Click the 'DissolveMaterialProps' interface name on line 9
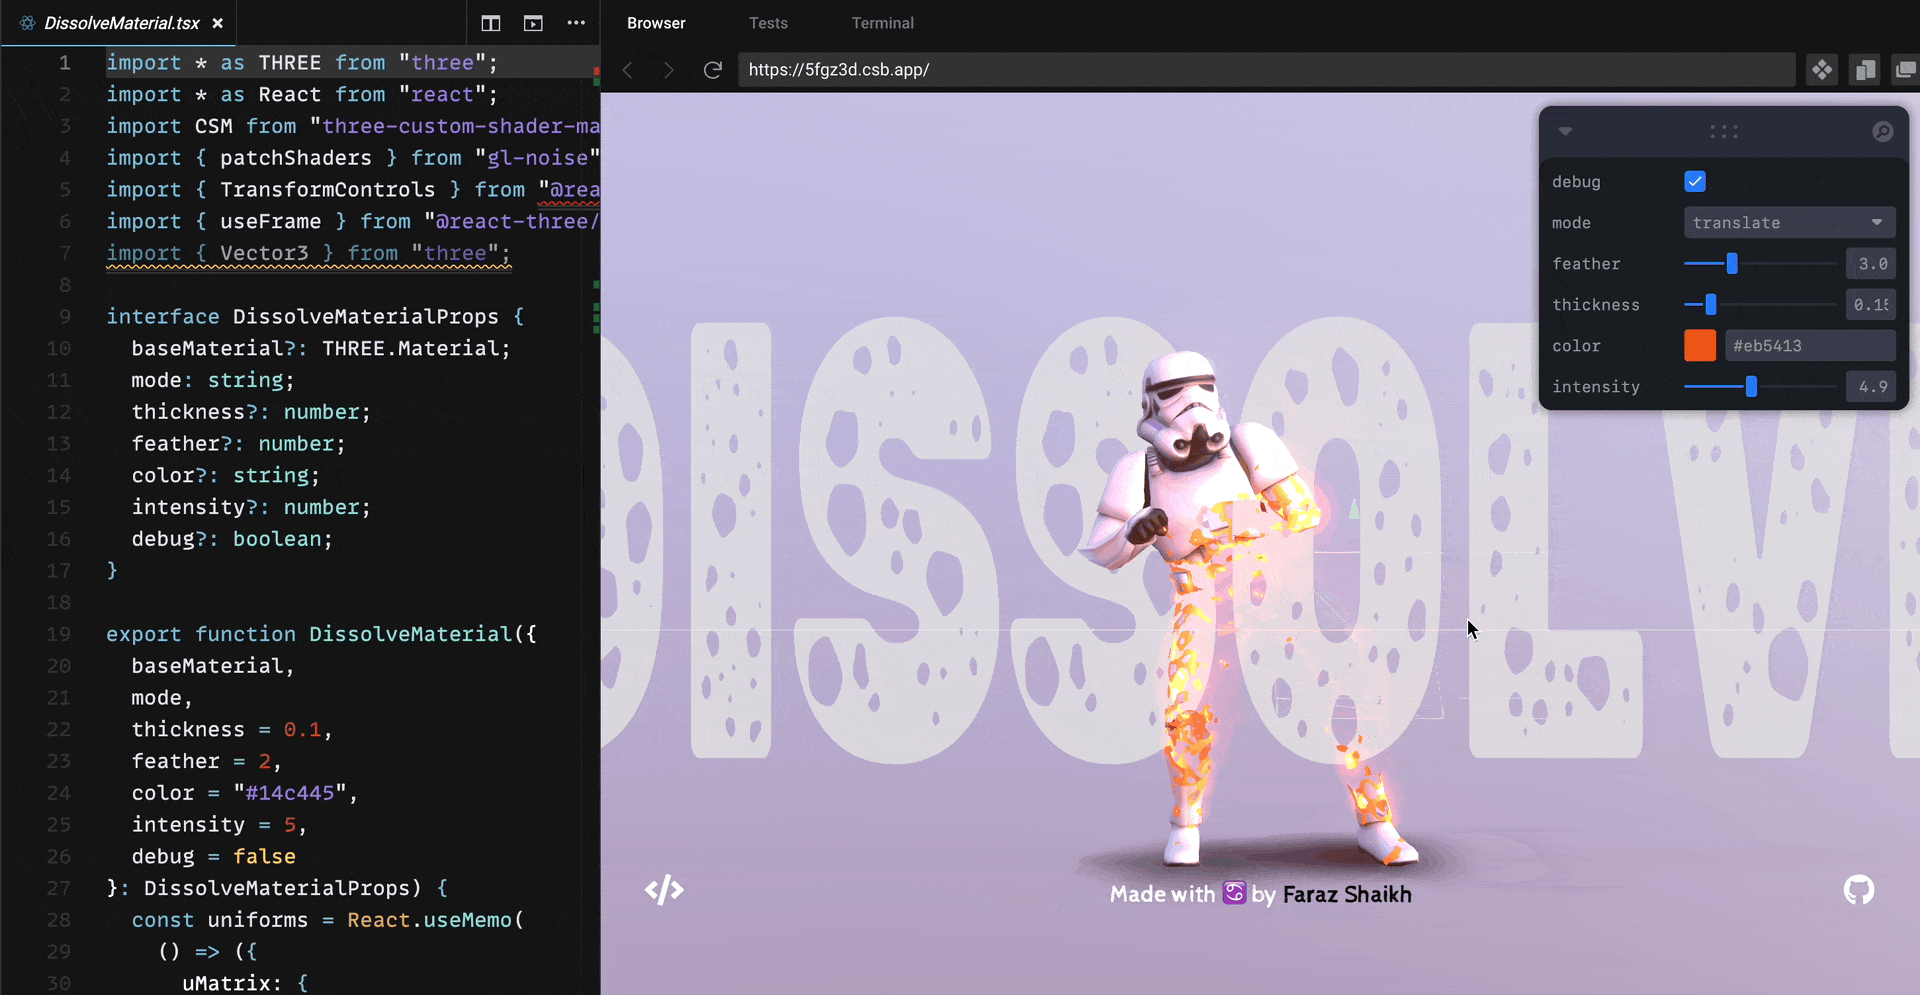The image size is (1920, 995). coord(365,316)
